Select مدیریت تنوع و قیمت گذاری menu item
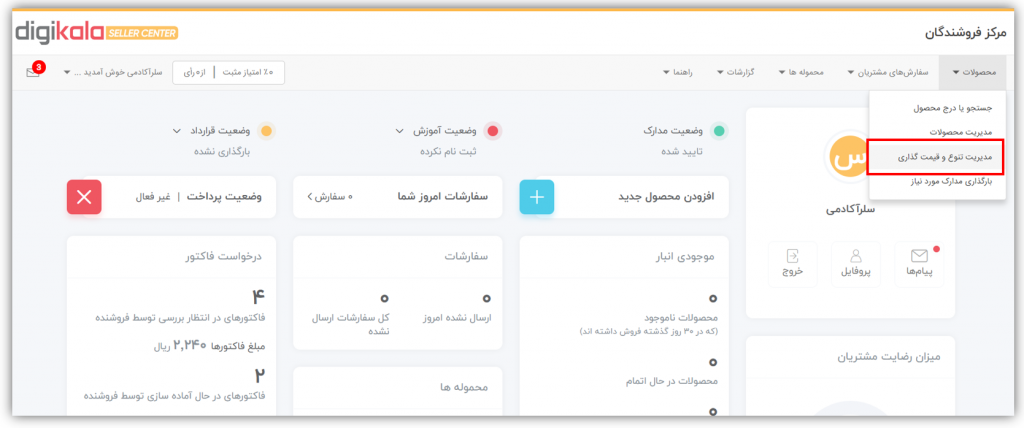The width and height of the screenshot is (1024, 428). click(934, 157)
